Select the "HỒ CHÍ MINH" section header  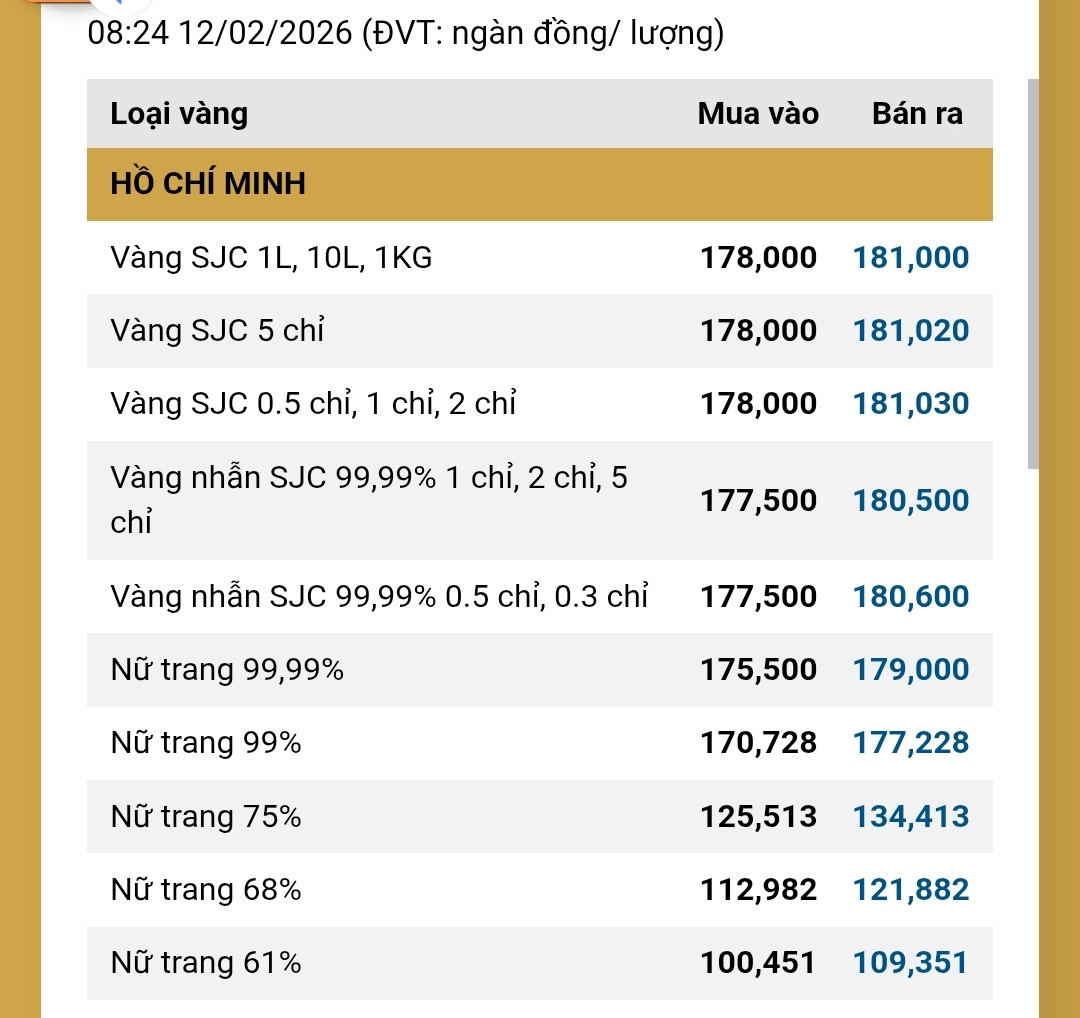pos(208,184)
